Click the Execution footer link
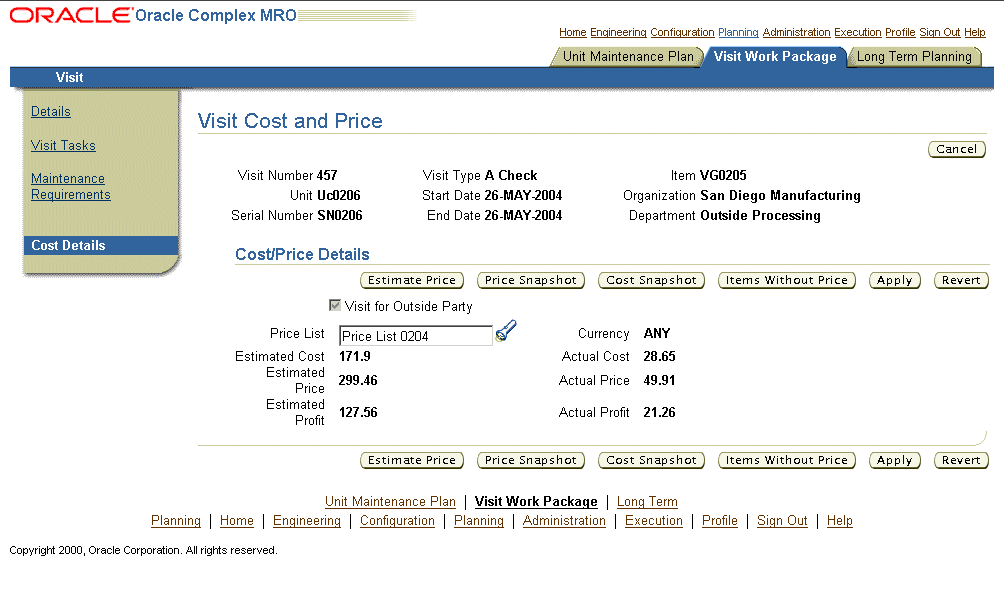The image size is (1004, 598). tap(654, 521)
